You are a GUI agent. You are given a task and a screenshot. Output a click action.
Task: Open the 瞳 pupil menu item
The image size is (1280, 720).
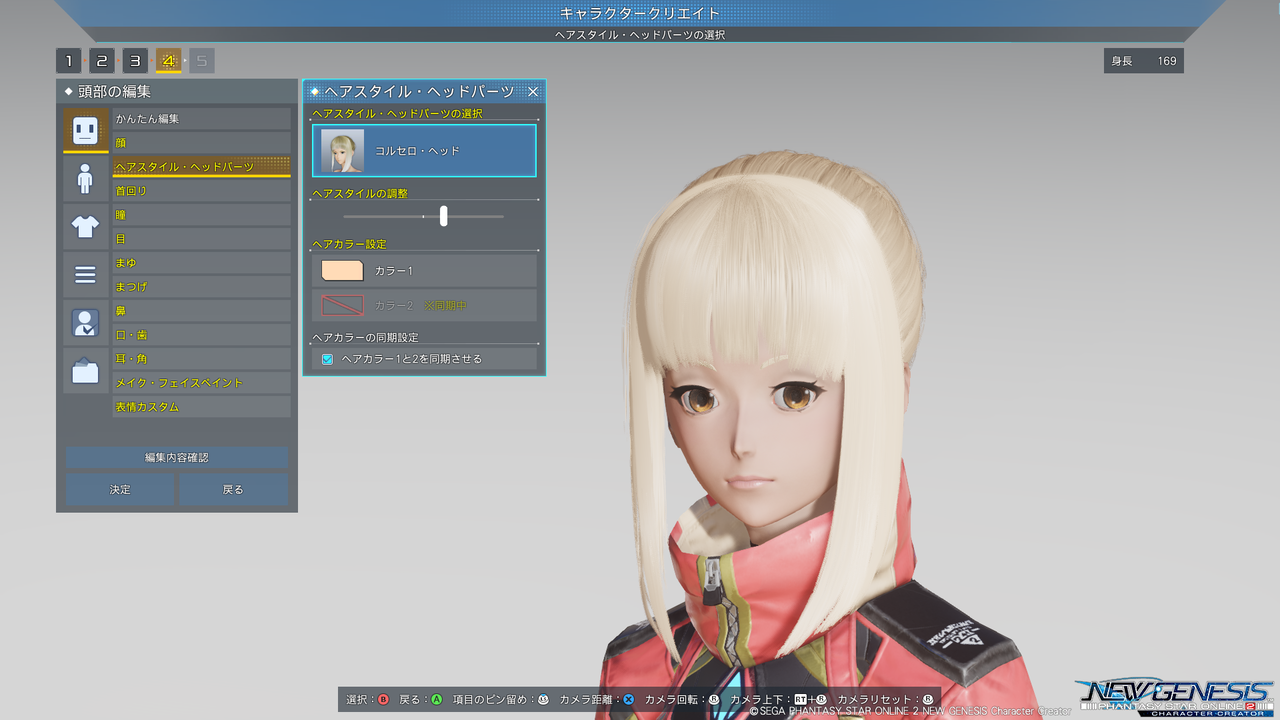[x=201, y=215]
